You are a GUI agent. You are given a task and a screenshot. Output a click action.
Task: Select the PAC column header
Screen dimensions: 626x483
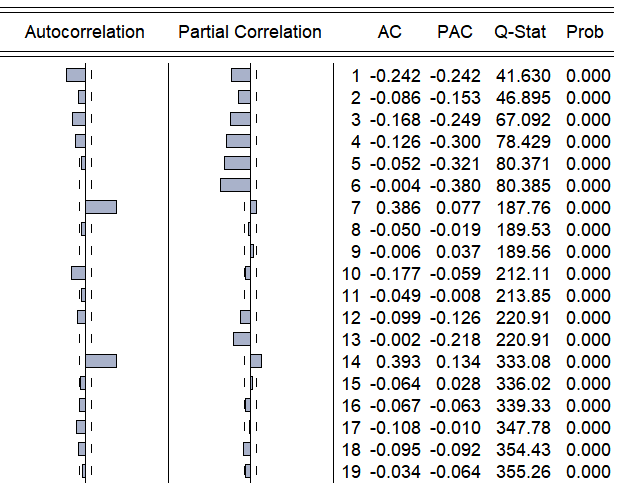pyautogui.click(x=455, y=32)
